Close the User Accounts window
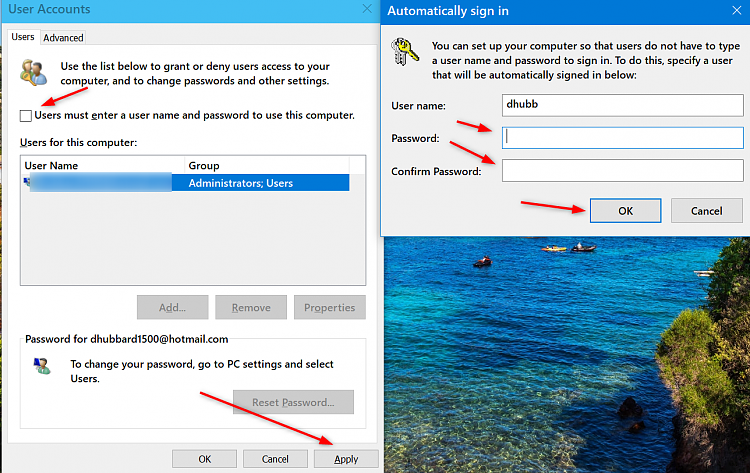 [367, 9]
